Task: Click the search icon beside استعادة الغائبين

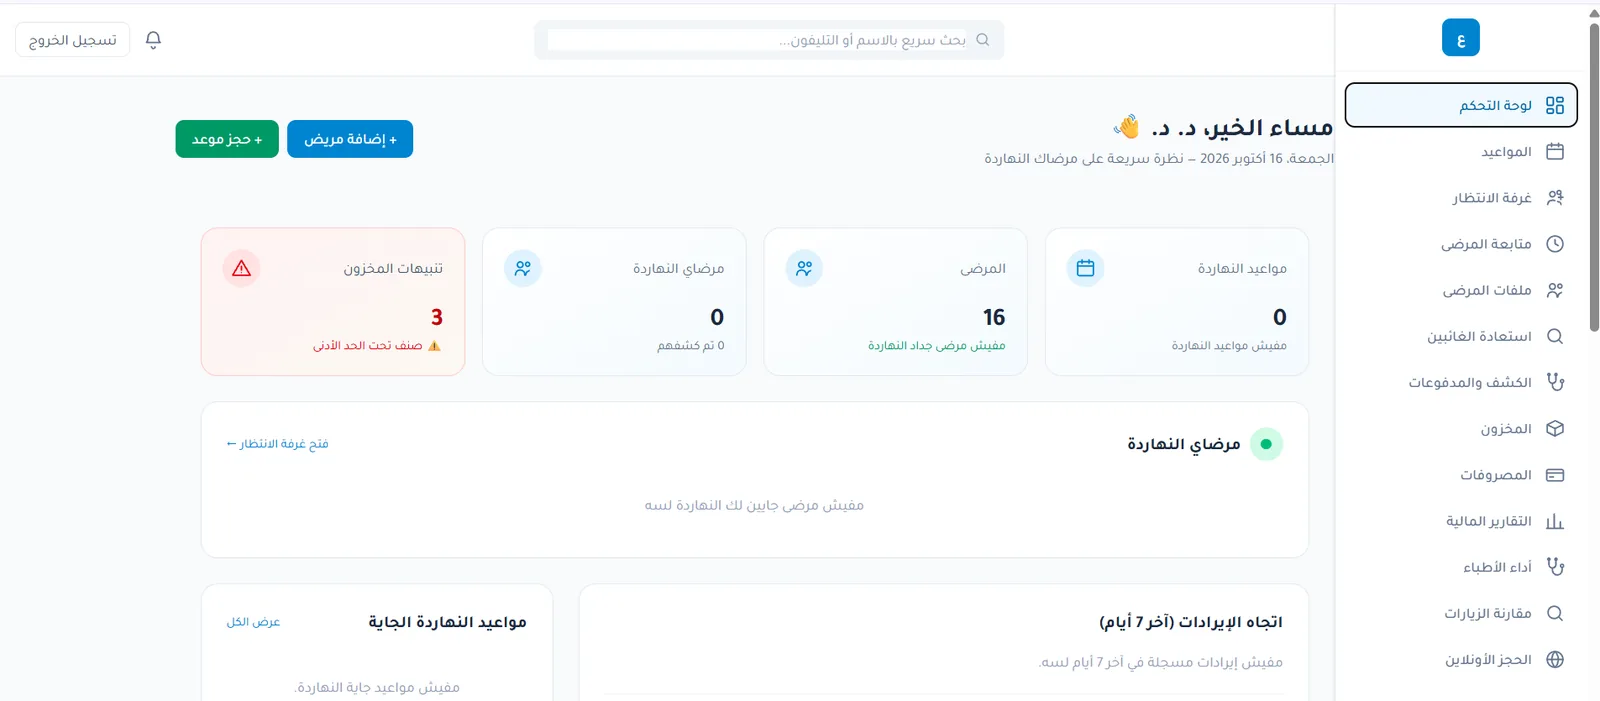Action: click(1555, 336)
